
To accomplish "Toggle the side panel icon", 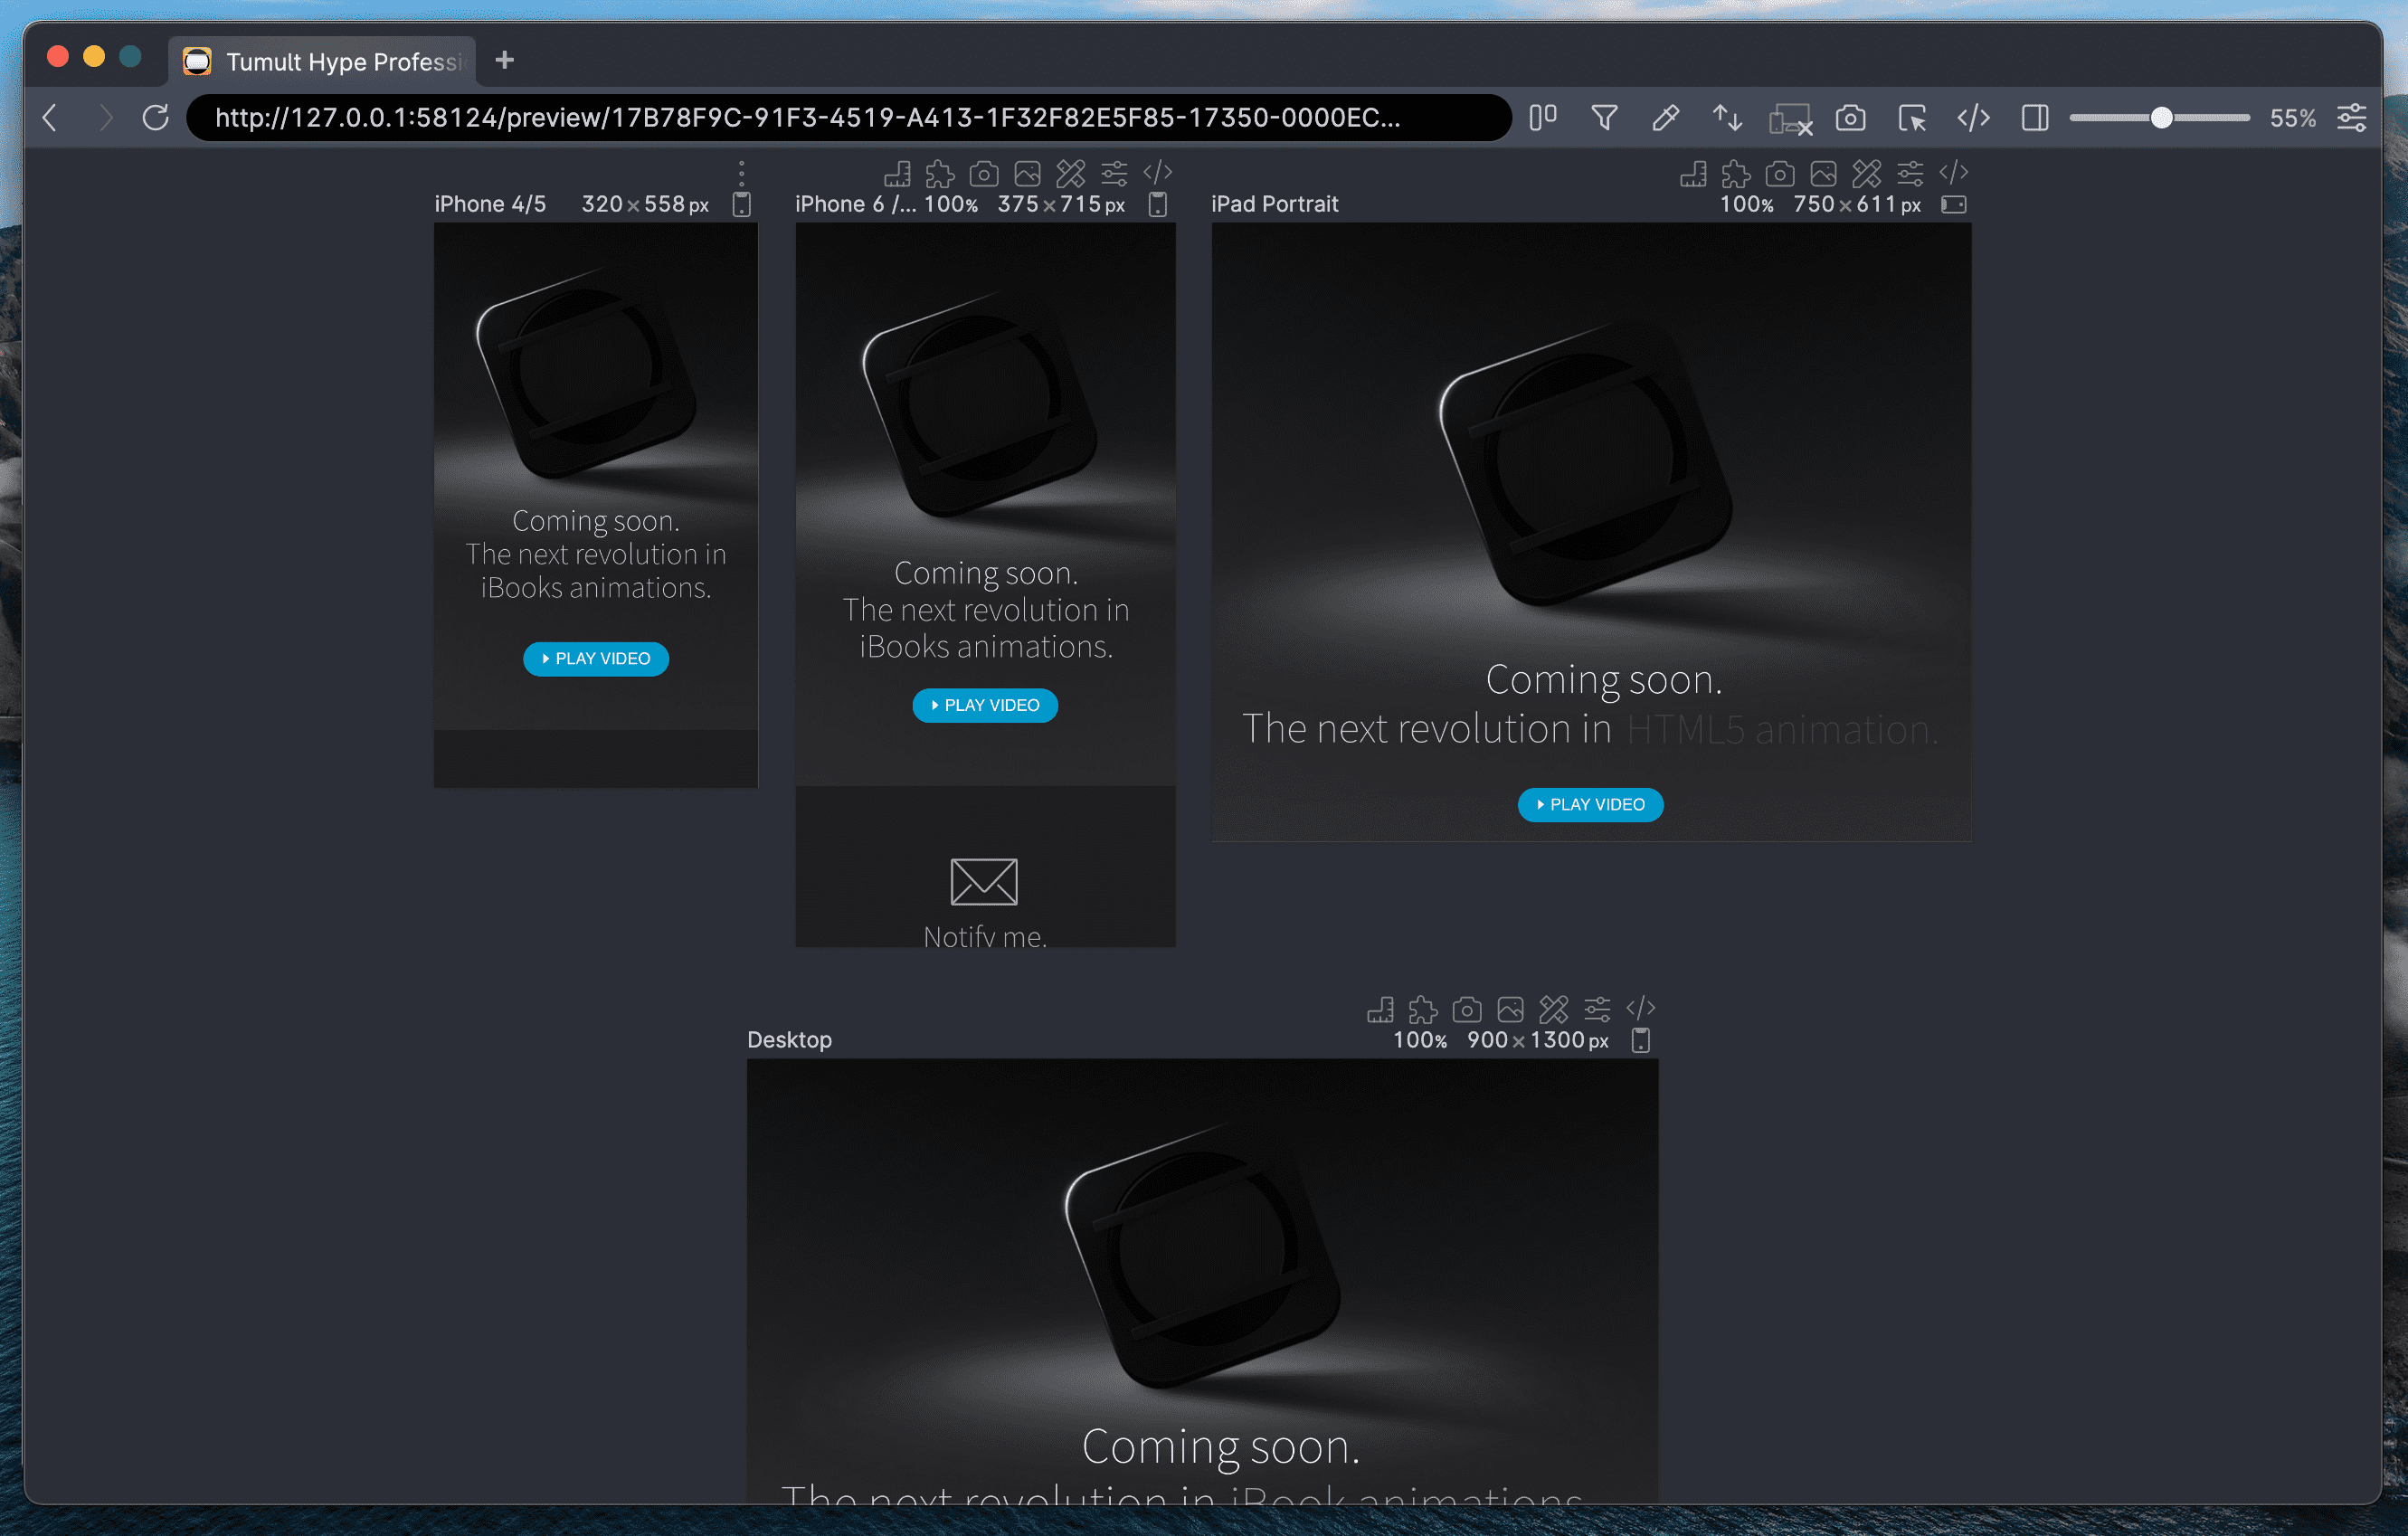I will click(2035, 118).
